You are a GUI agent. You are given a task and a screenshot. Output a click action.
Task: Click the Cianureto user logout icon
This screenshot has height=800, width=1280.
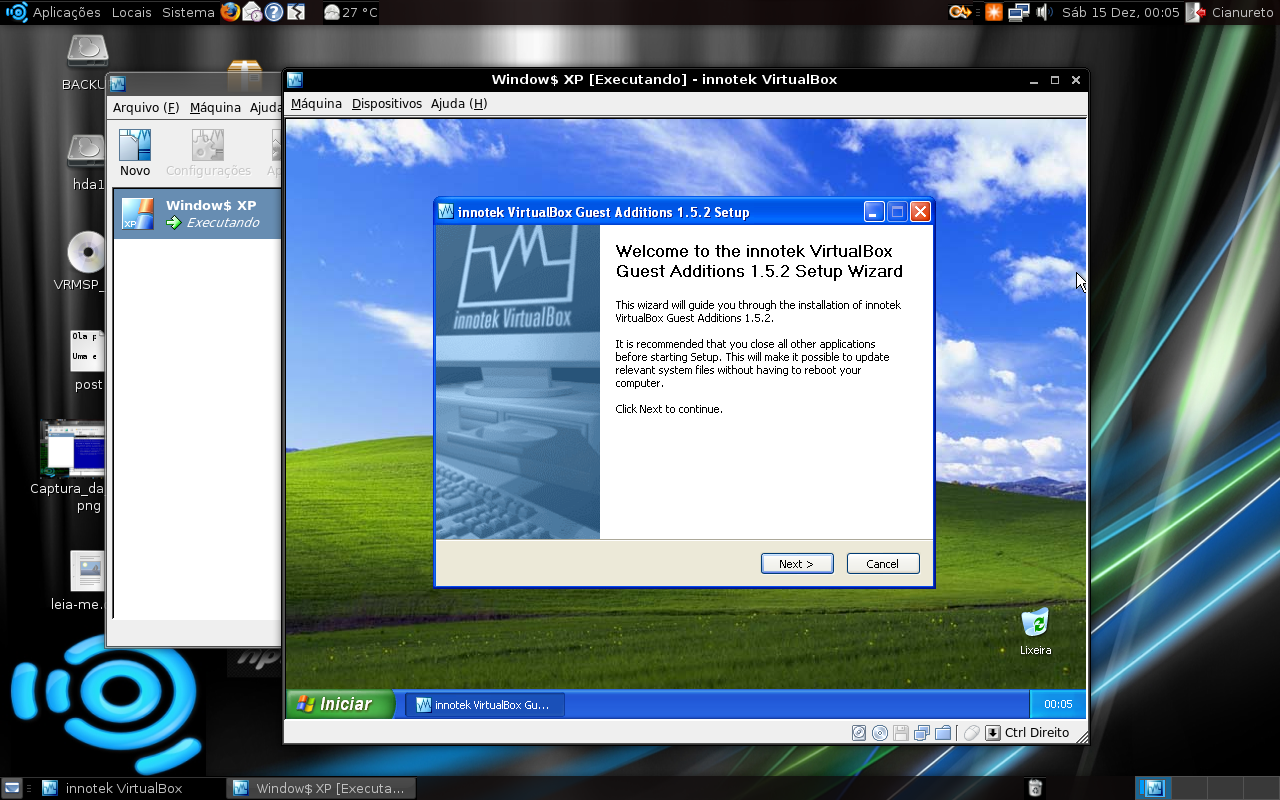(x=1195, y=12)
